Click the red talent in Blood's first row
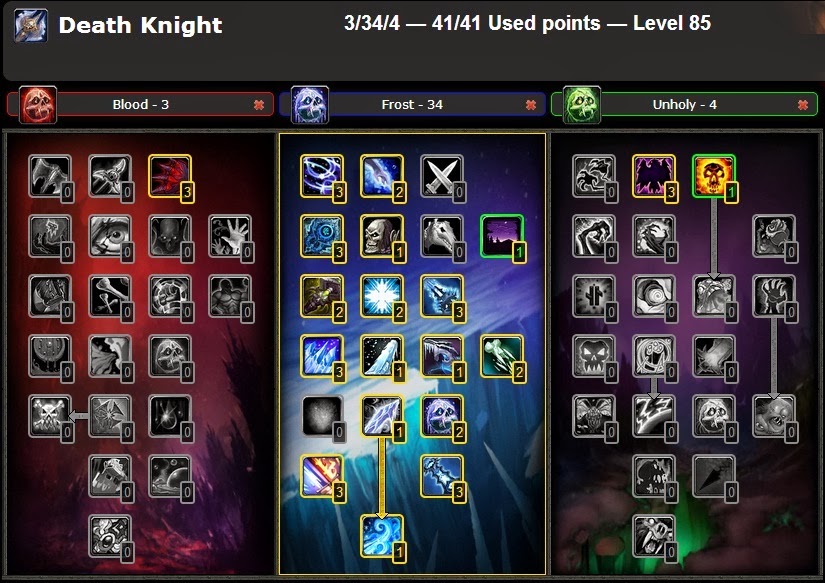The width and height of the screenshot is (825, 583). [x=170, y=176]
